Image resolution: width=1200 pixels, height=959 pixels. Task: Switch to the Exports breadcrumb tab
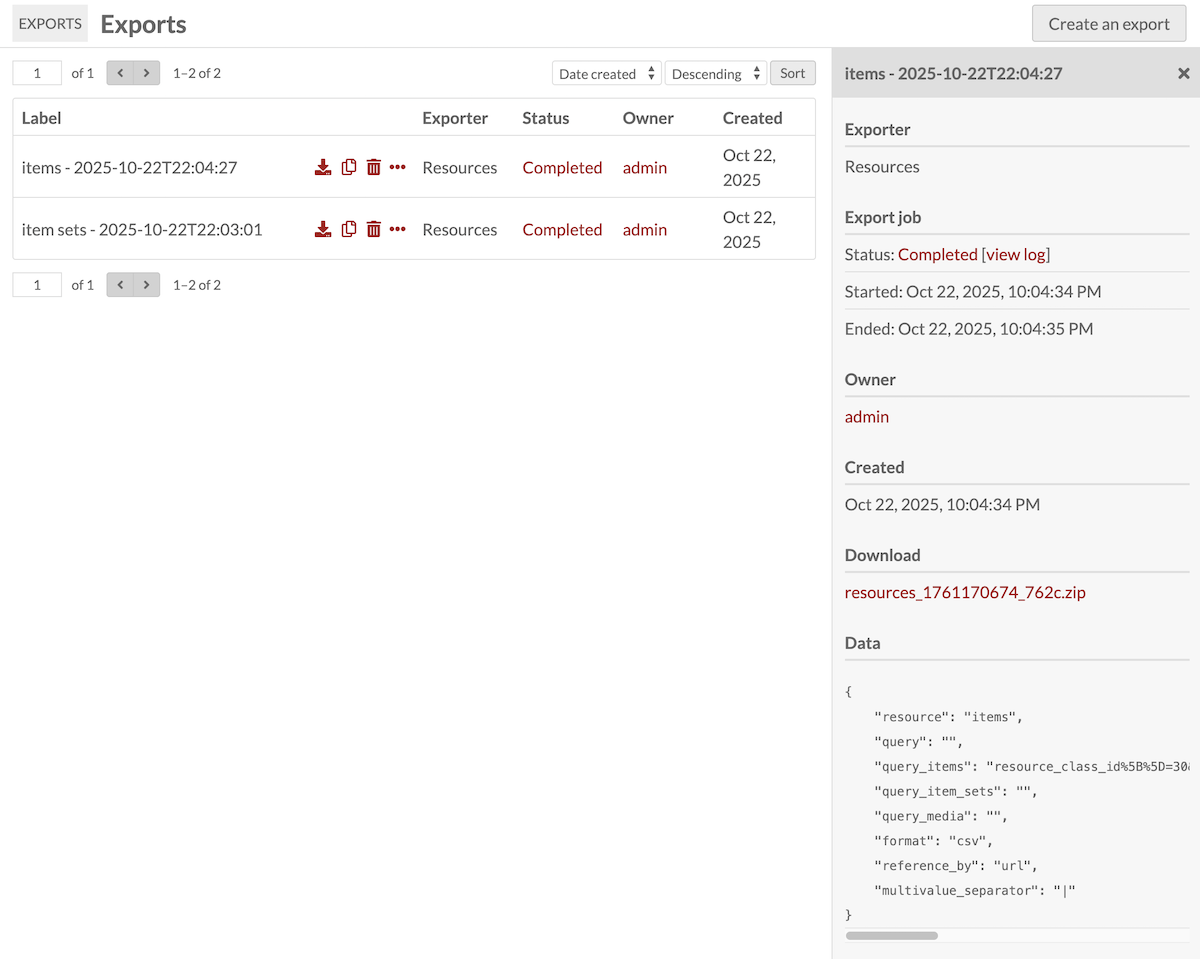tap(49, 22)
